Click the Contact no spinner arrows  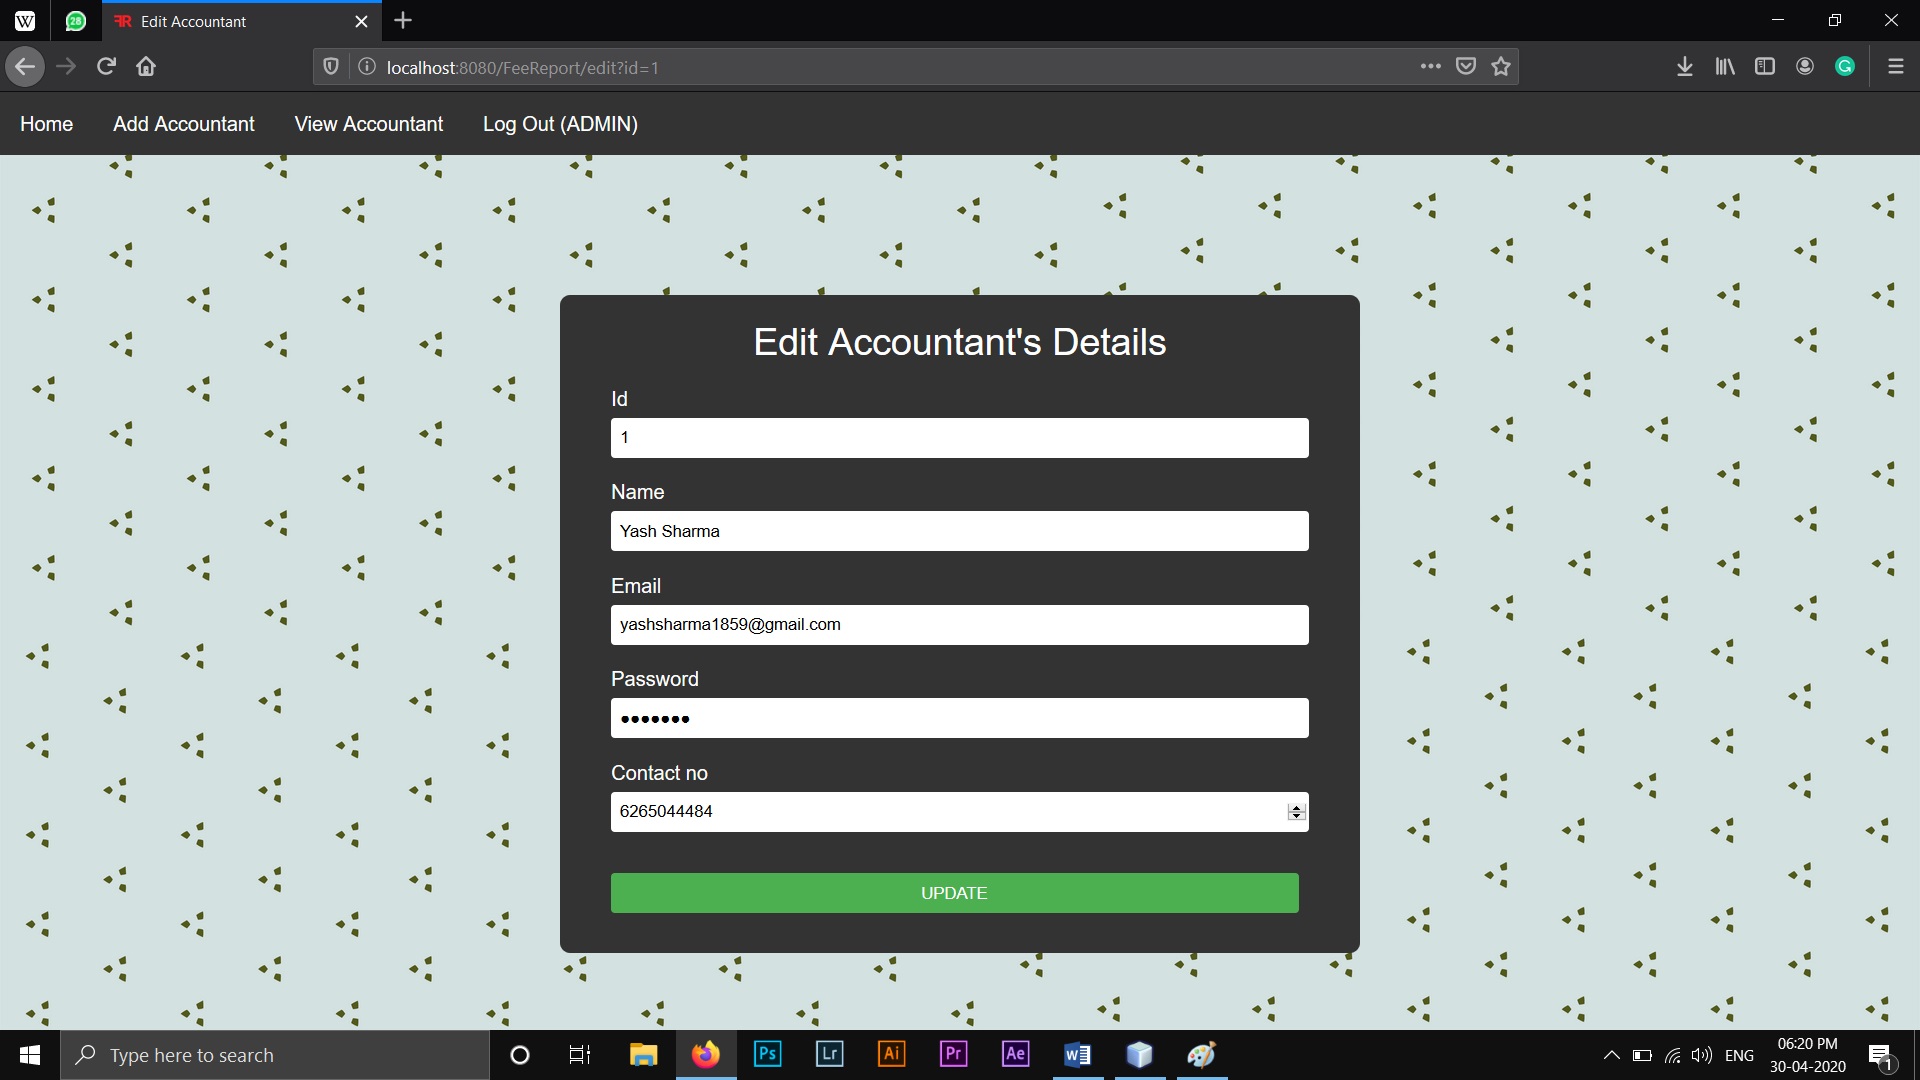pos(1296,812)
